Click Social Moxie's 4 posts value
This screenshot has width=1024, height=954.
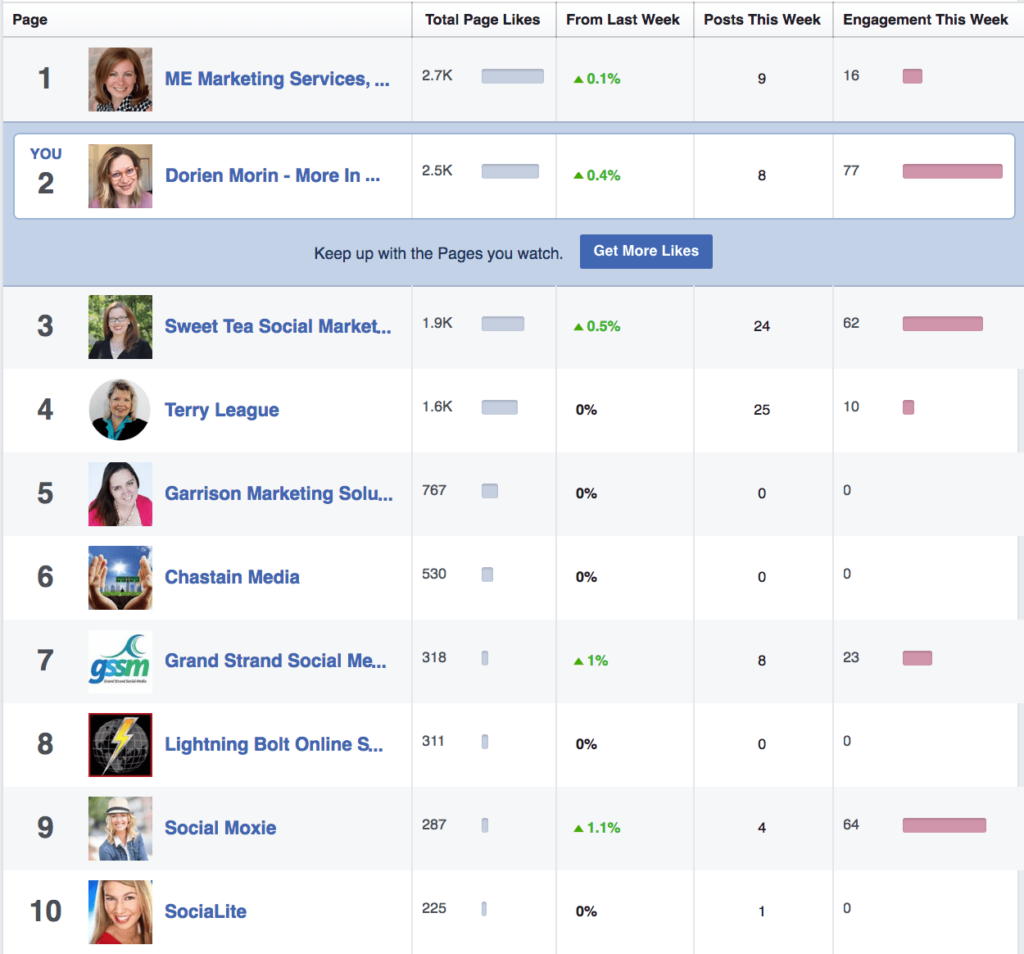(762, 828)
